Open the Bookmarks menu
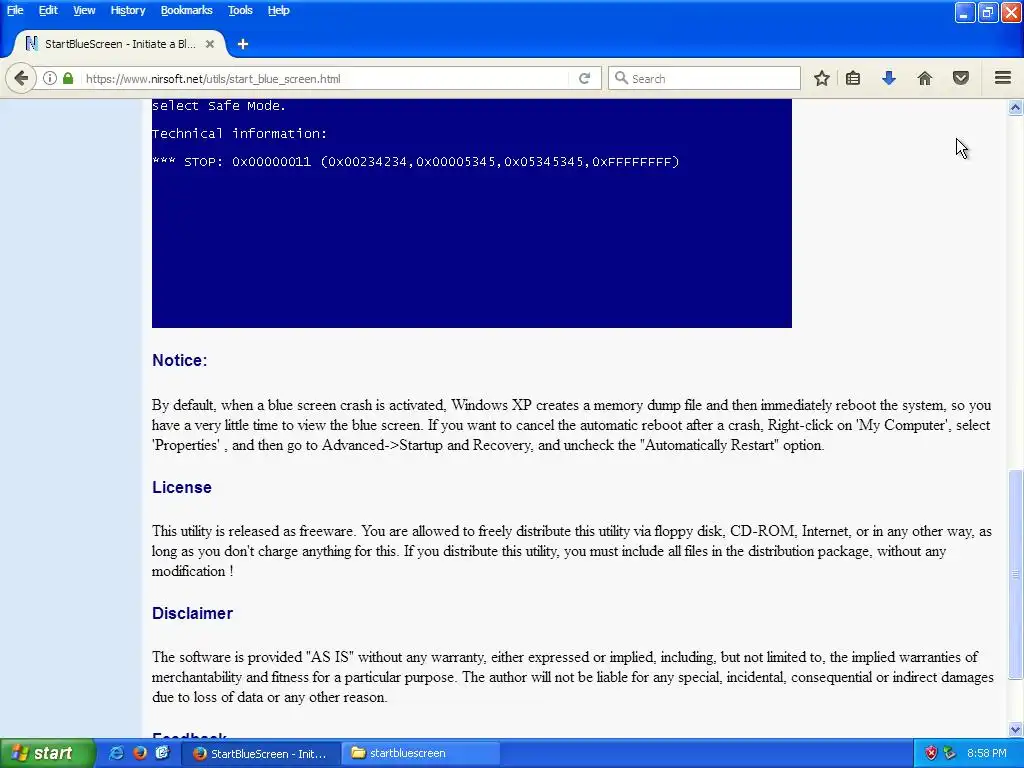1024x768 pixels. point(186,10)
